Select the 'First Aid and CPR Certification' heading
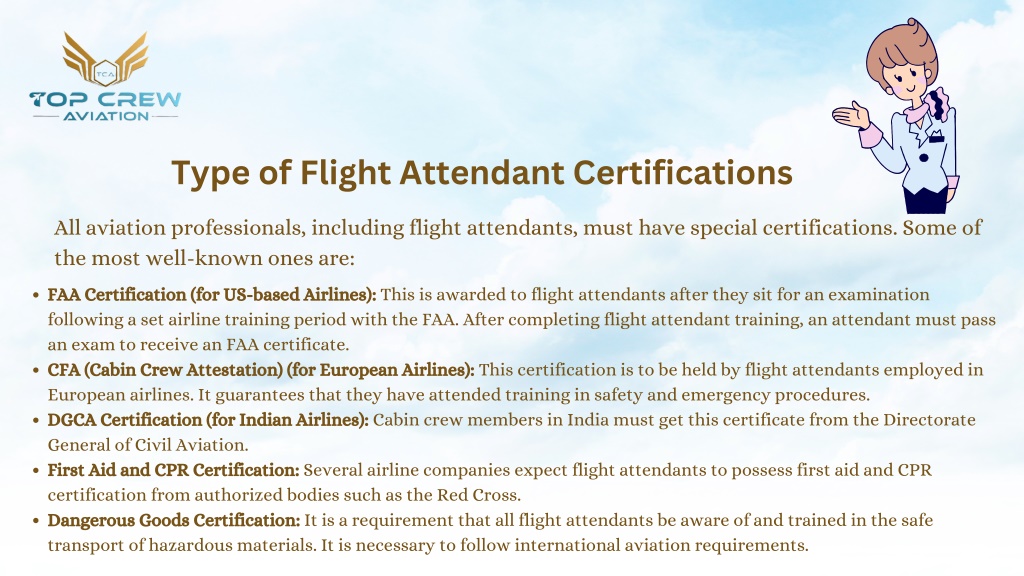Screen dimensions: 1024x576 pos(173,470)
